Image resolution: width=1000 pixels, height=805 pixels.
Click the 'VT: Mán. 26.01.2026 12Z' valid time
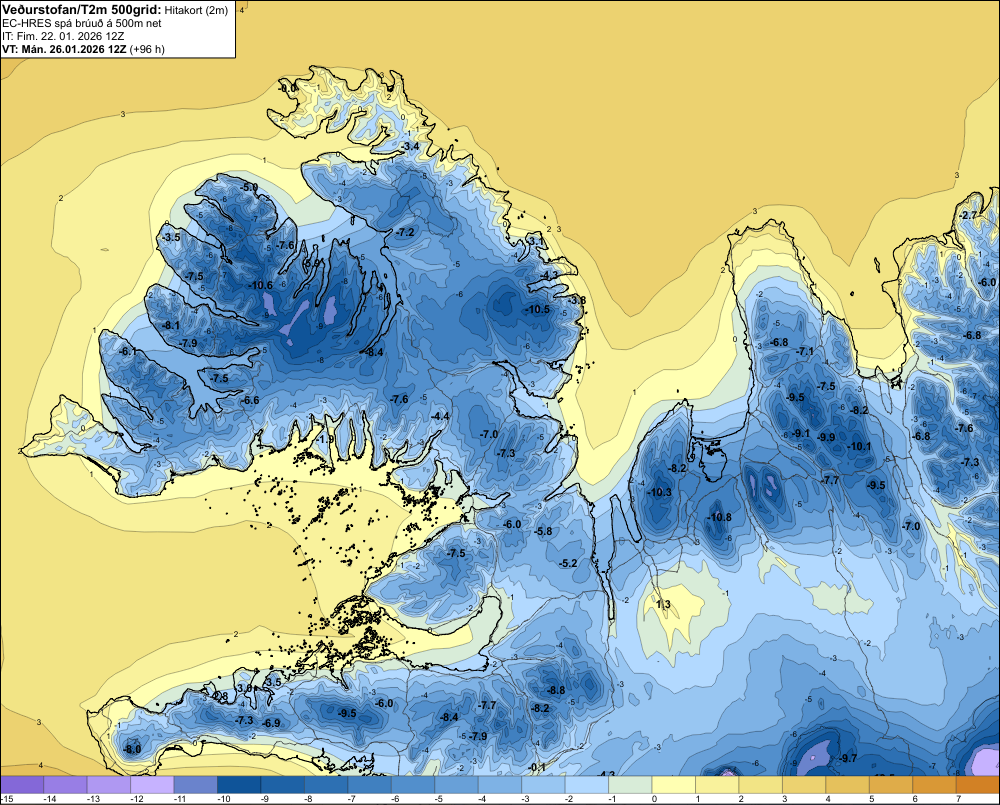(x=64, y=49)
